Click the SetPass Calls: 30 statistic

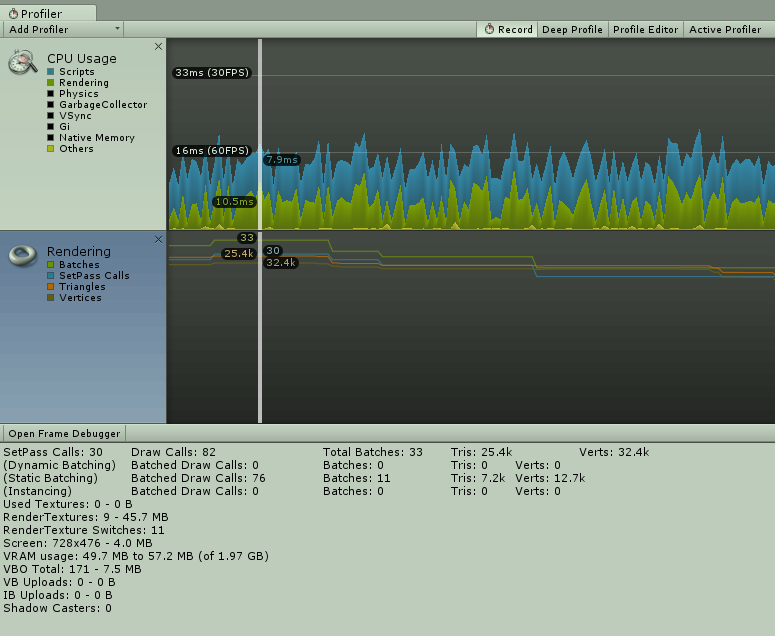click(x=53, y=452)
